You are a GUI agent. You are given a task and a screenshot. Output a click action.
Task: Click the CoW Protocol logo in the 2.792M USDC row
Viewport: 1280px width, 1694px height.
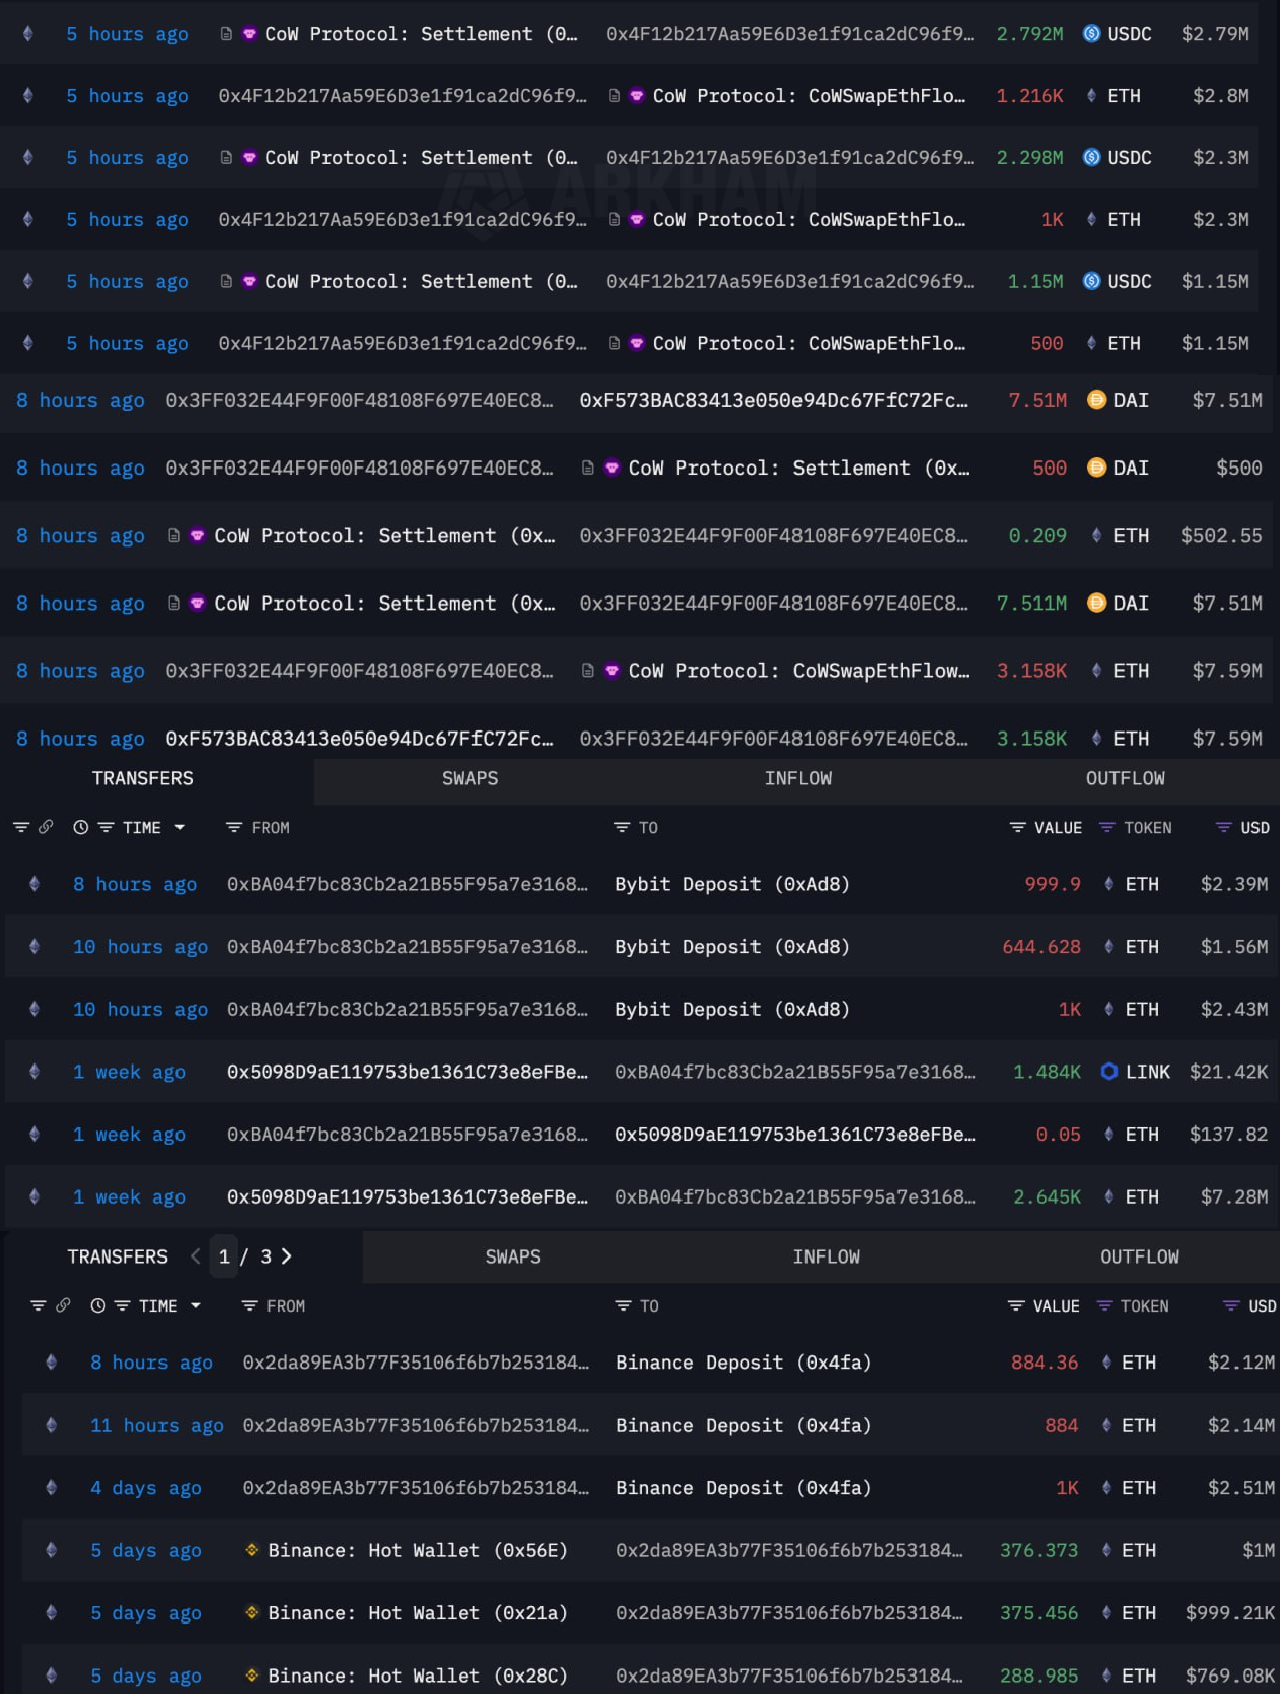point(249,34)
